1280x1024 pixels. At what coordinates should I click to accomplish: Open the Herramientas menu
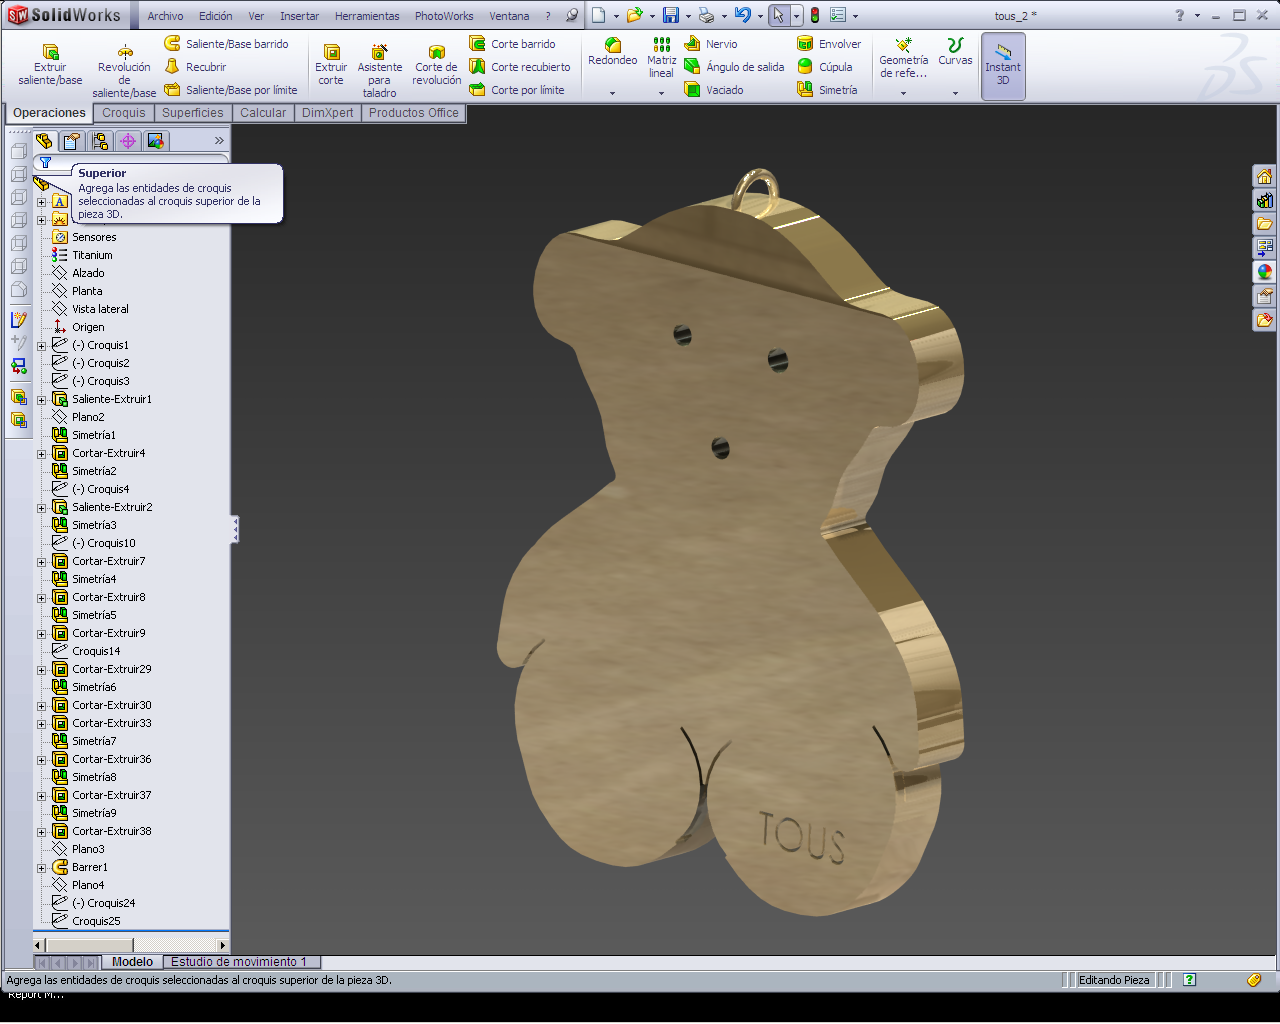[x=367, y=16]
